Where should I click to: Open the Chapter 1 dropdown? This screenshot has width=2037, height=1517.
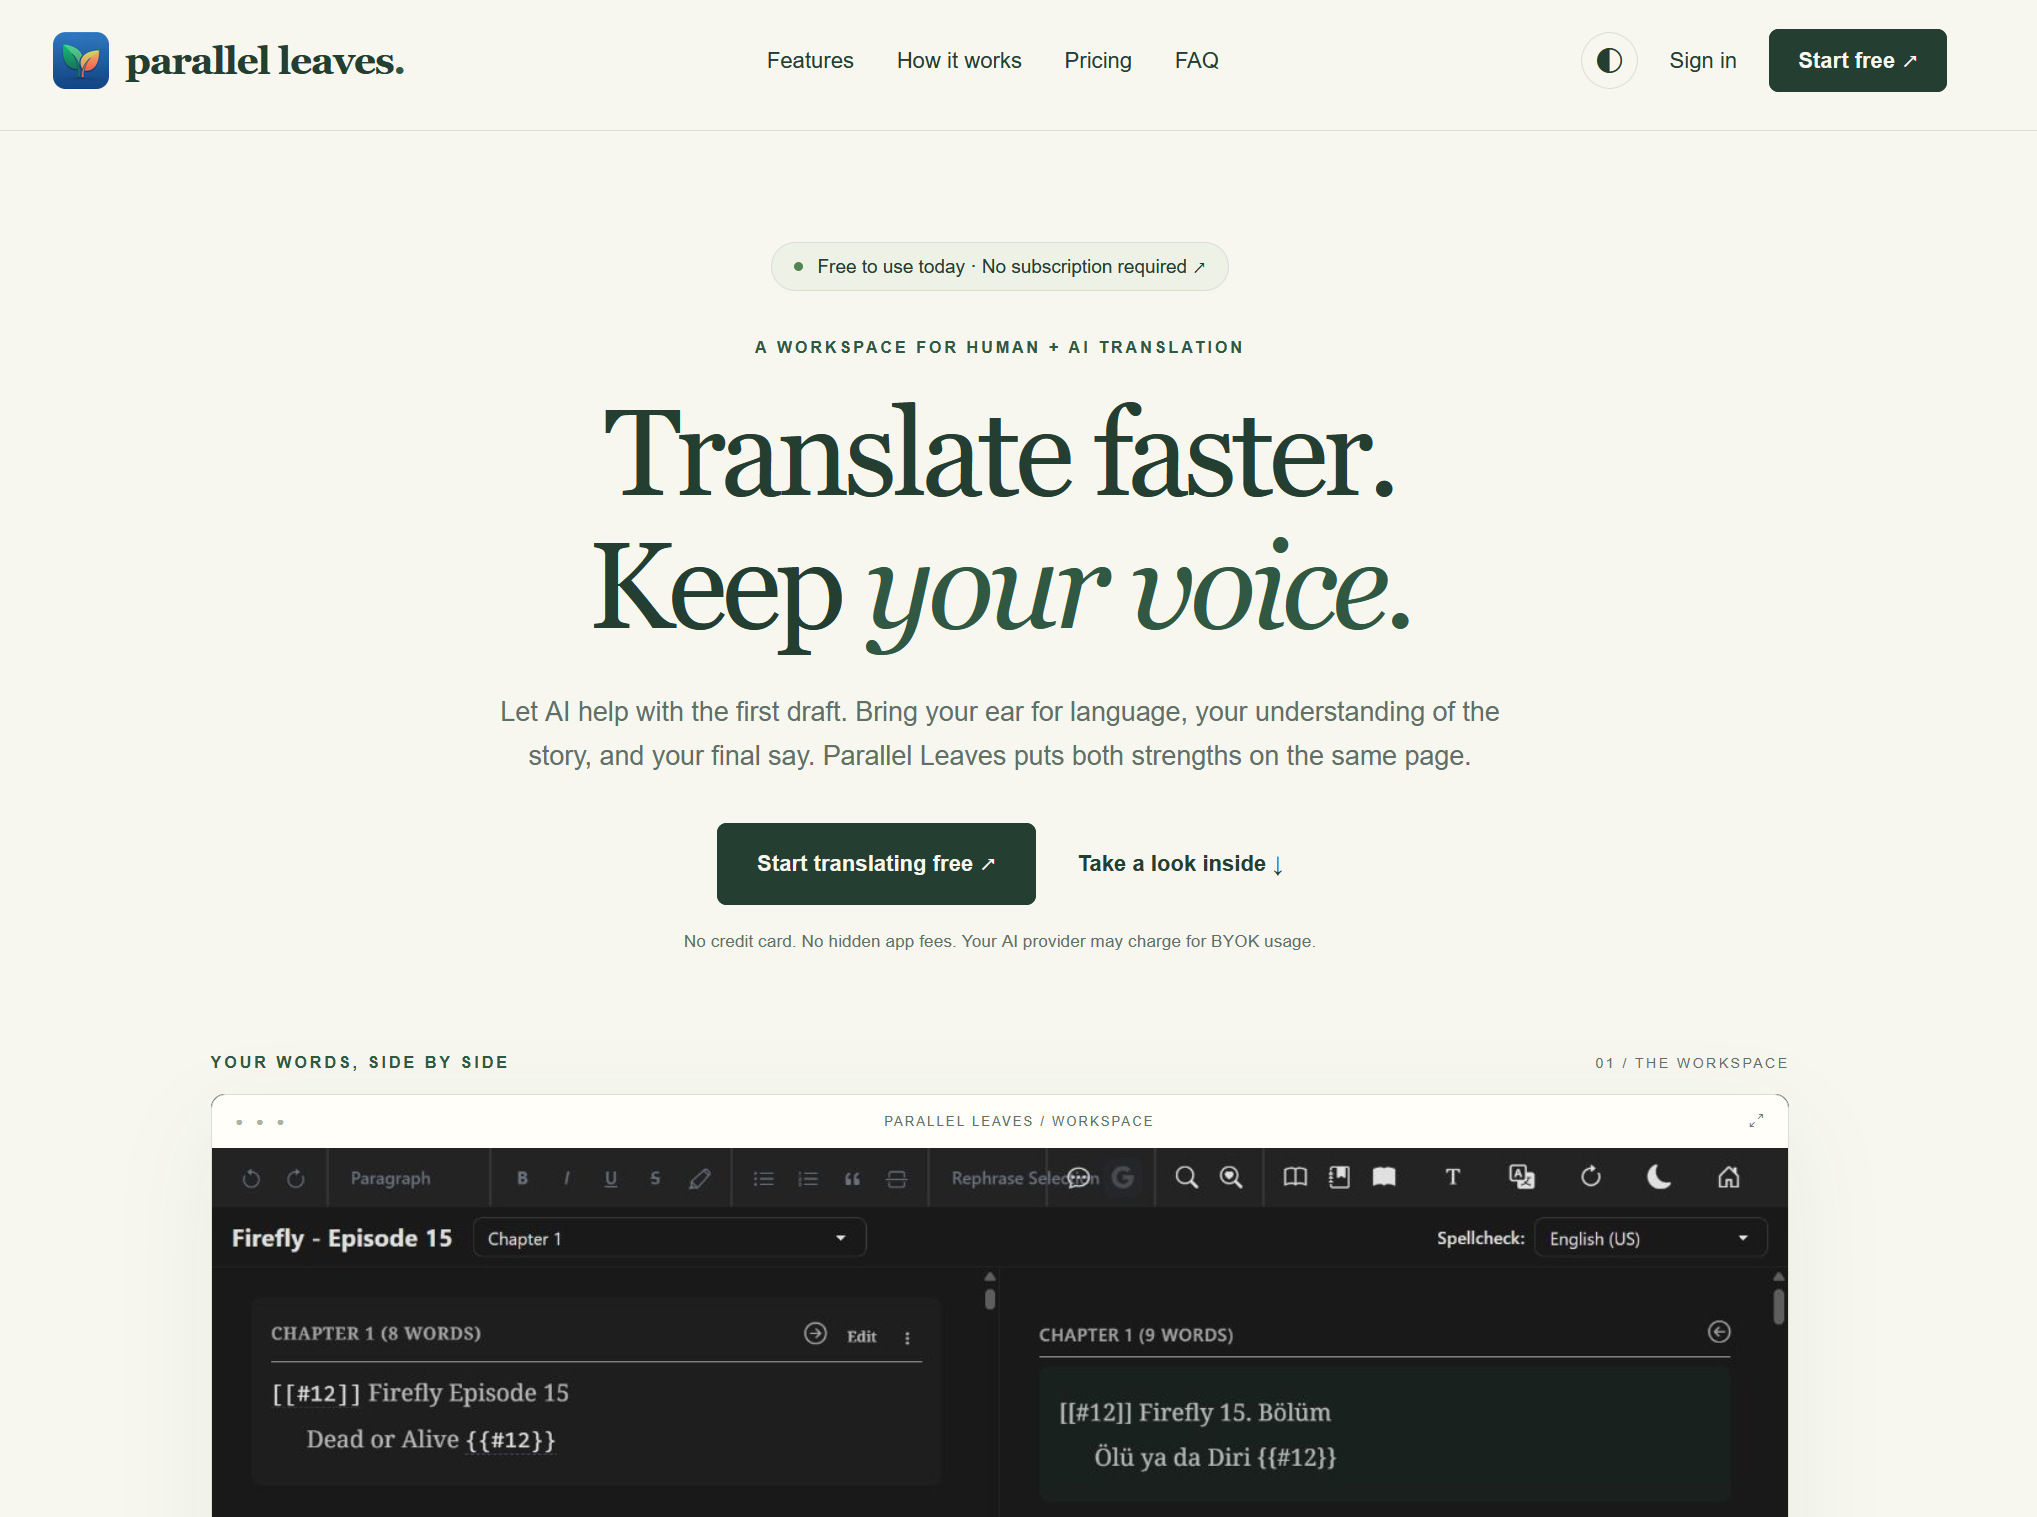[669, 1238]
